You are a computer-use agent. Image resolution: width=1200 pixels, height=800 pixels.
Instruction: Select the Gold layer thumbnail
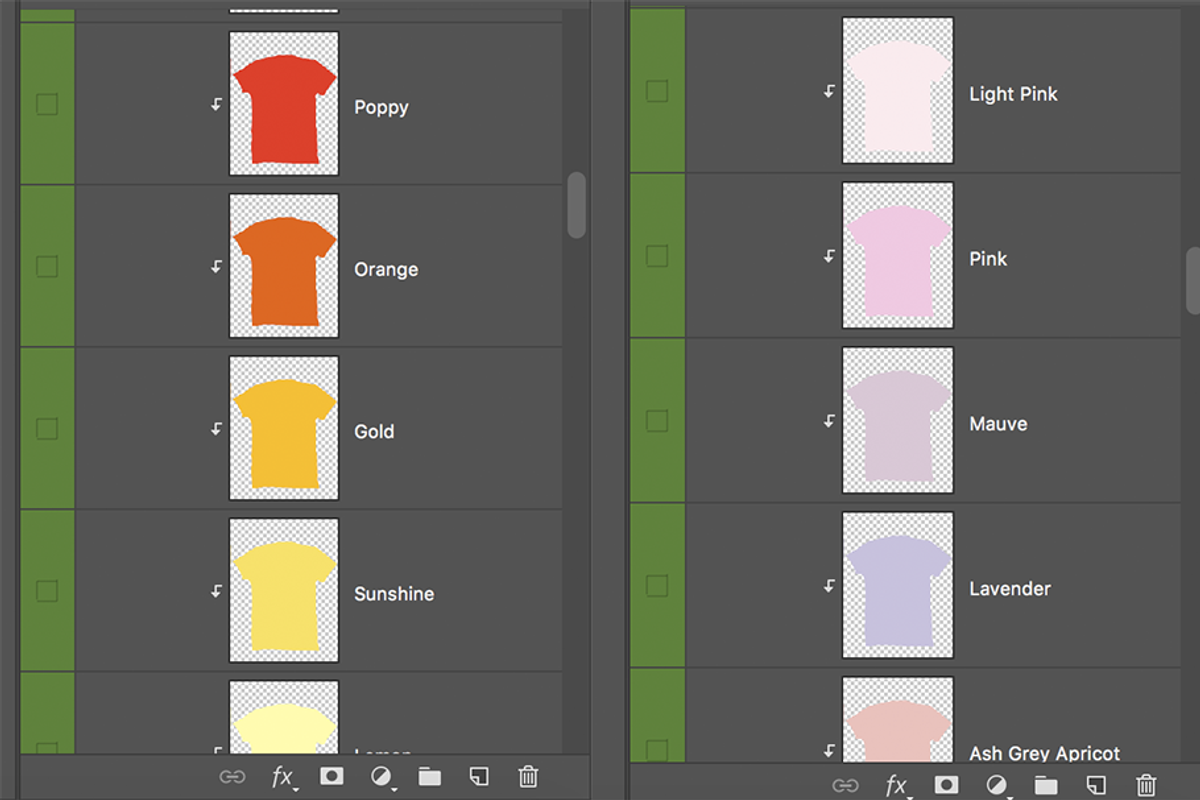click(284, 428)
